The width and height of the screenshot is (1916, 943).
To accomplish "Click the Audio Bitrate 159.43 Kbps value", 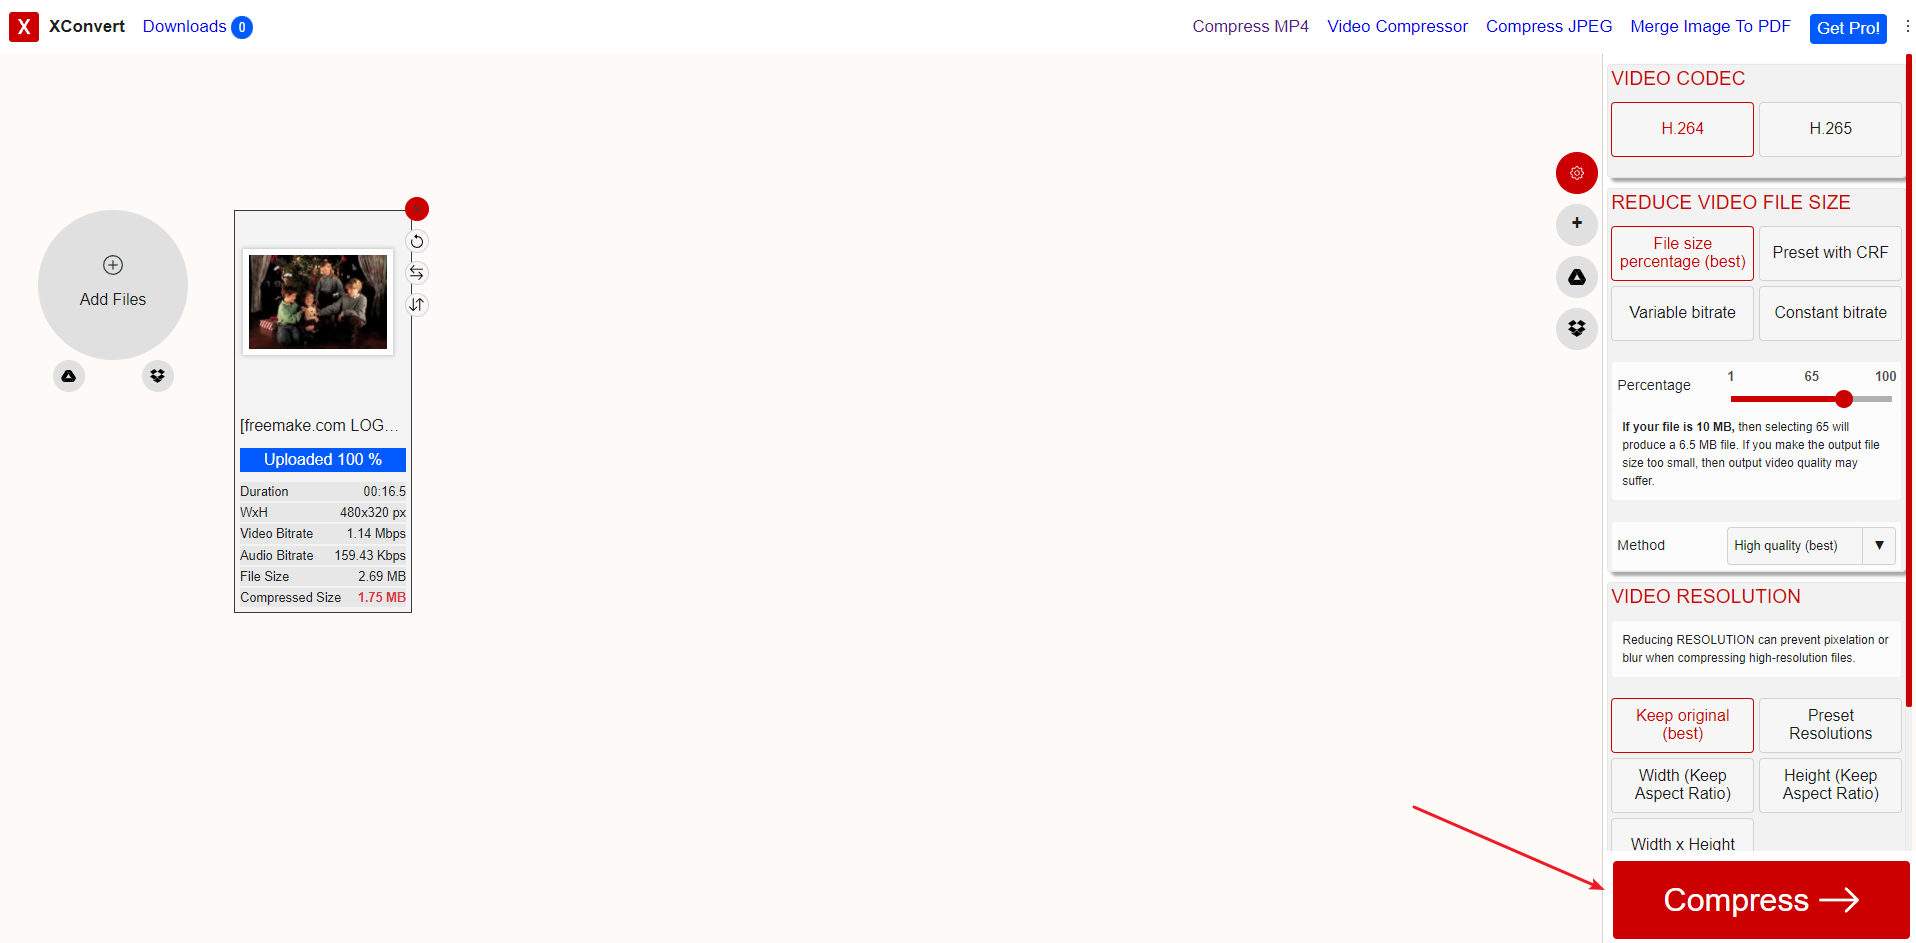I will tap(370, 556).
